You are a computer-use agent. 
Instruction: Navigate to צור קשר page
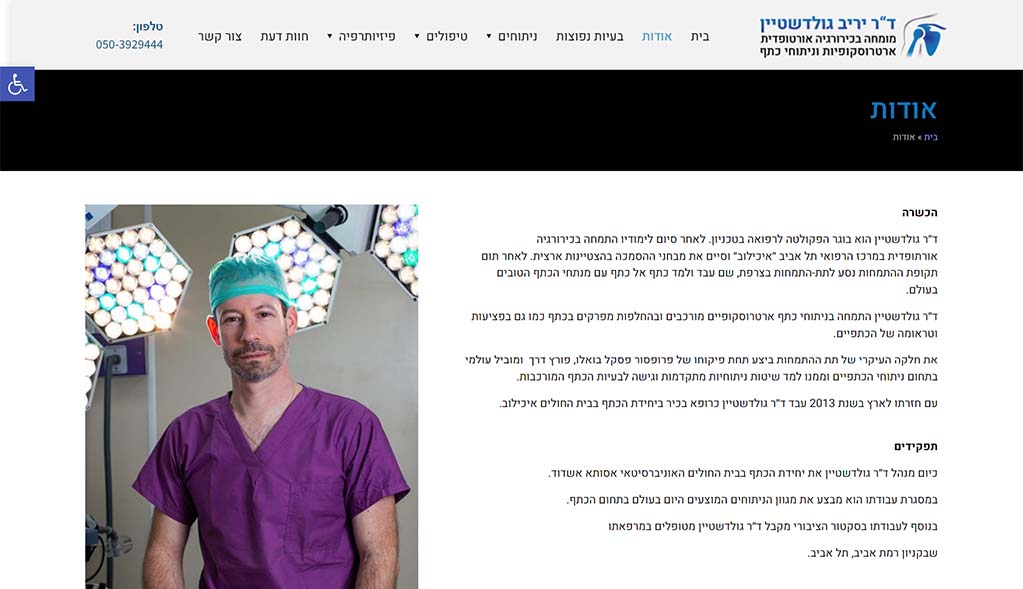[220, 37]
